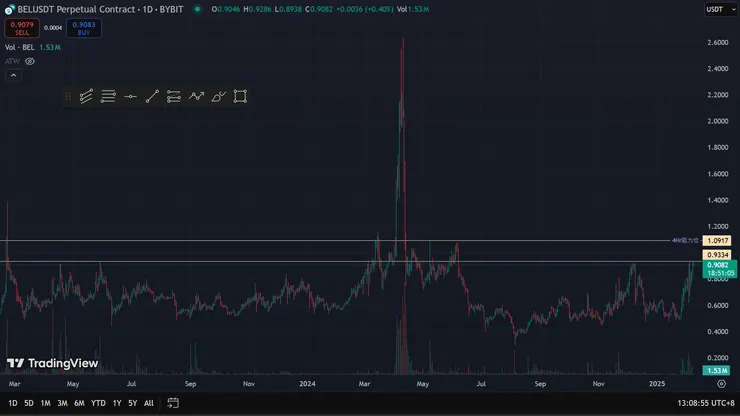Image resolution: width=740 pixels, height=416 pixels.
Task: Open chart scale settings gear icon
Action: (x=721, y=384)
